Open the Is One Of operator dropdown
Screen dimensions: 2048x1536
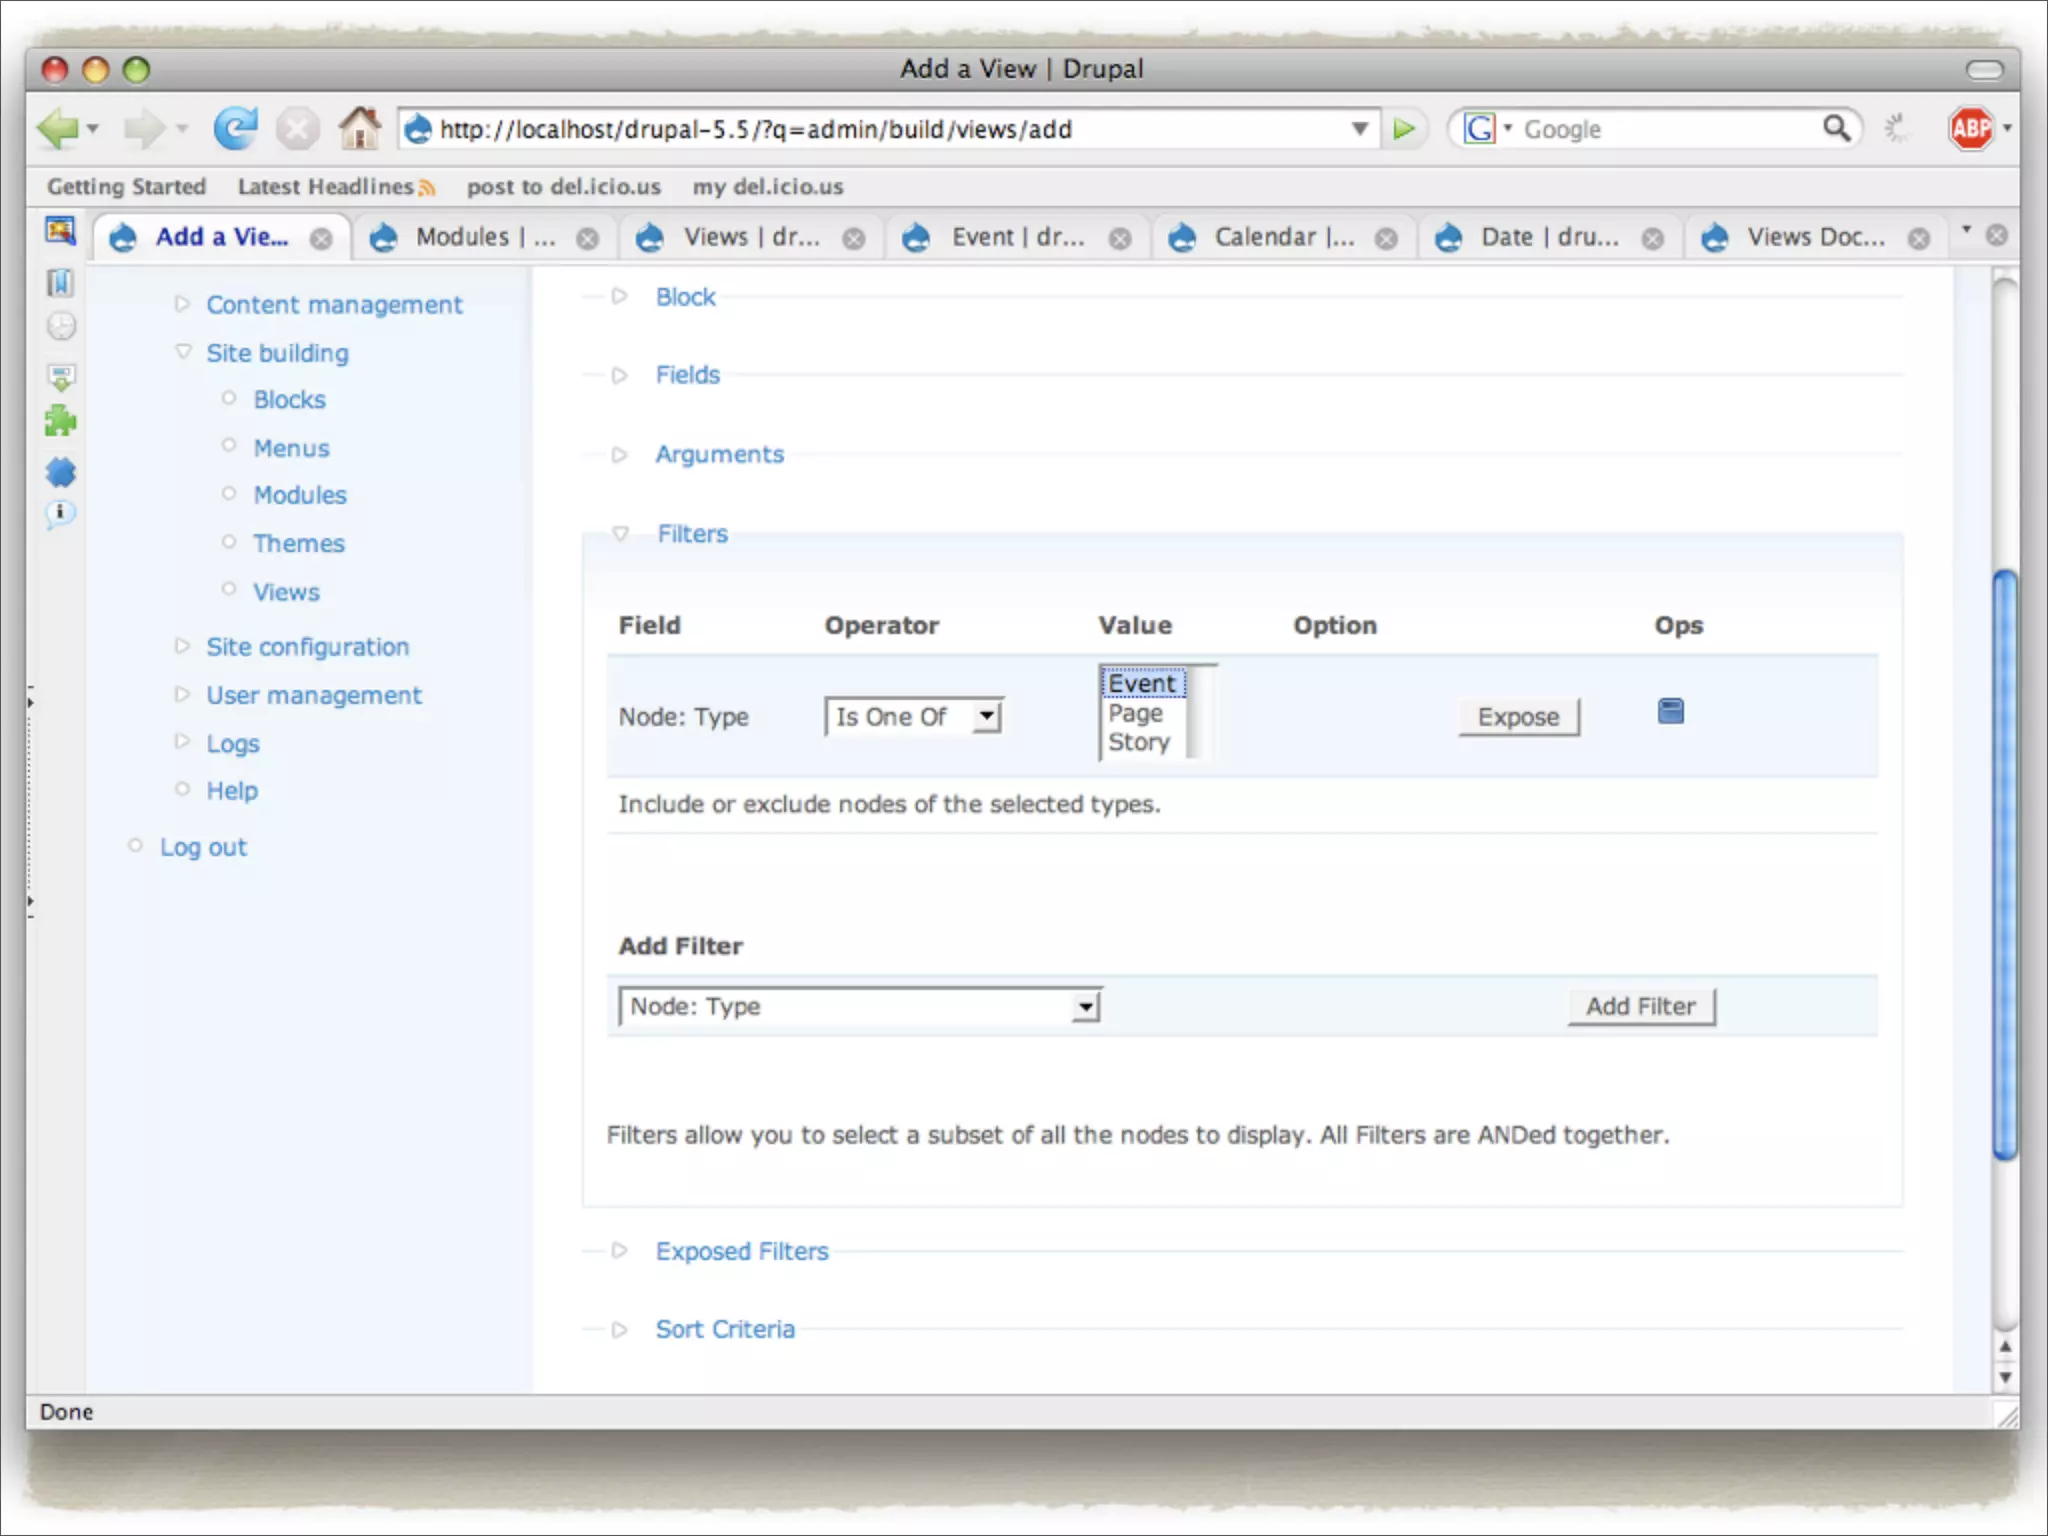(914, 717)
